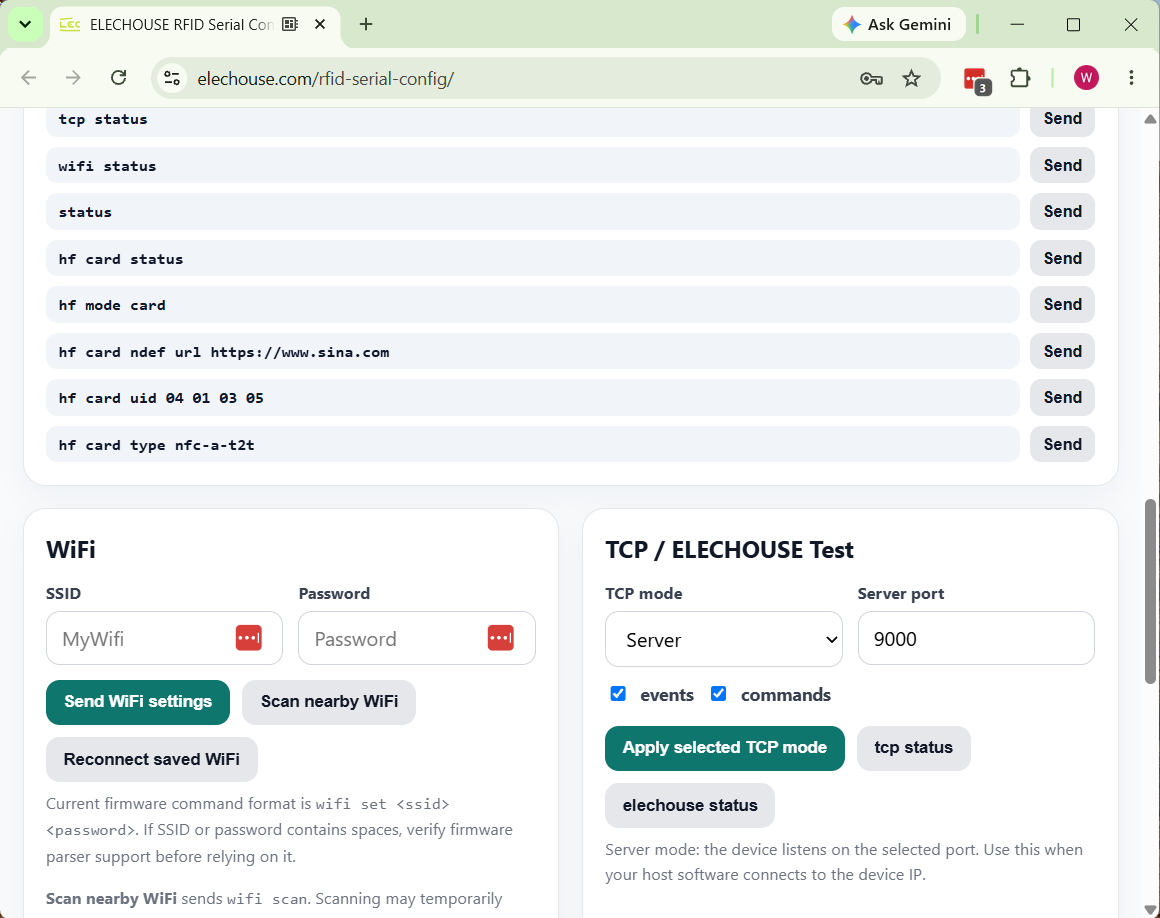
Task: Click the 'wifi status' command text
Action: coord(107,166)
